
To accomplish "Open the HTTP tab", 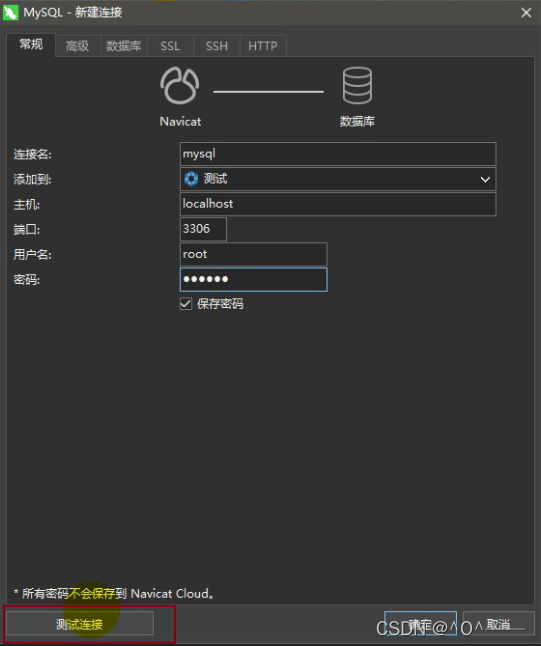I will click(263, 46).
